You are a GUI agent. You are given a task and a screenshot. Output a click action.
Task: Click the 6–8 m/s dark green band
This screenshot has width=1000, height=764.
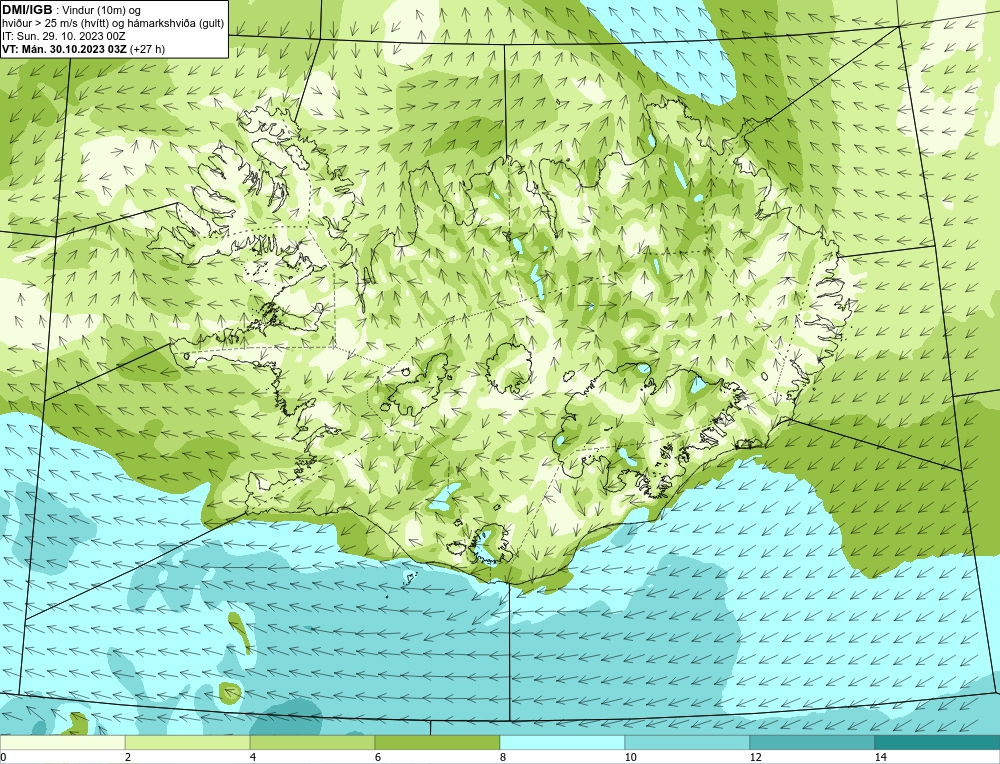click(x=438, y=743)
